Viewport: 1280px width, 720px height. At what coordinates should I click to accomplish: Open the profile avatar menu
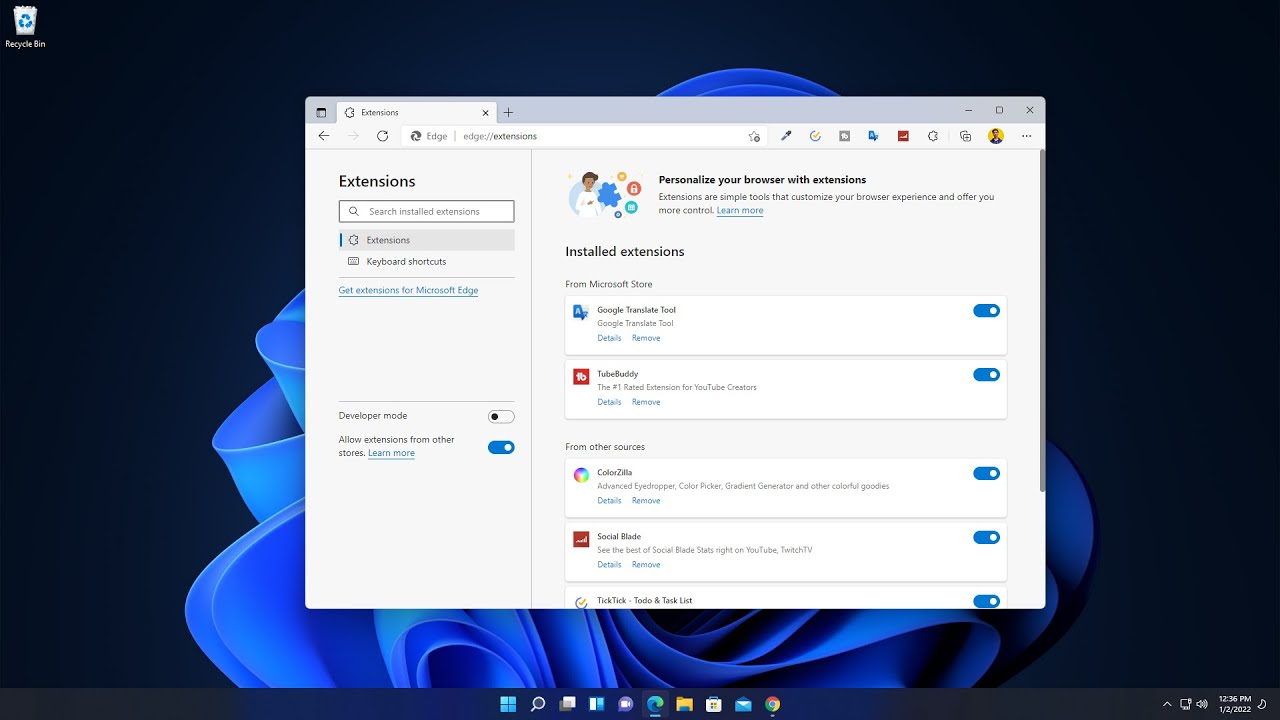point(996,136)
